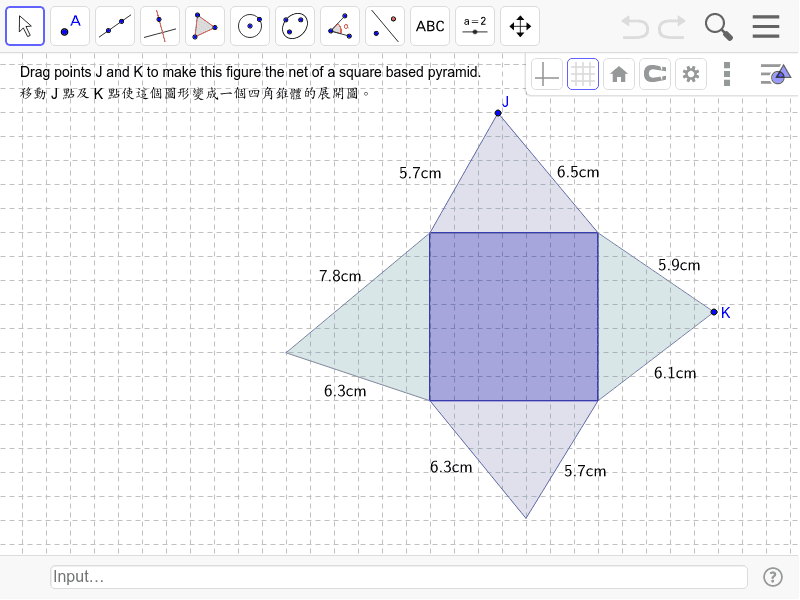Open the main hamburger menu

766,27
